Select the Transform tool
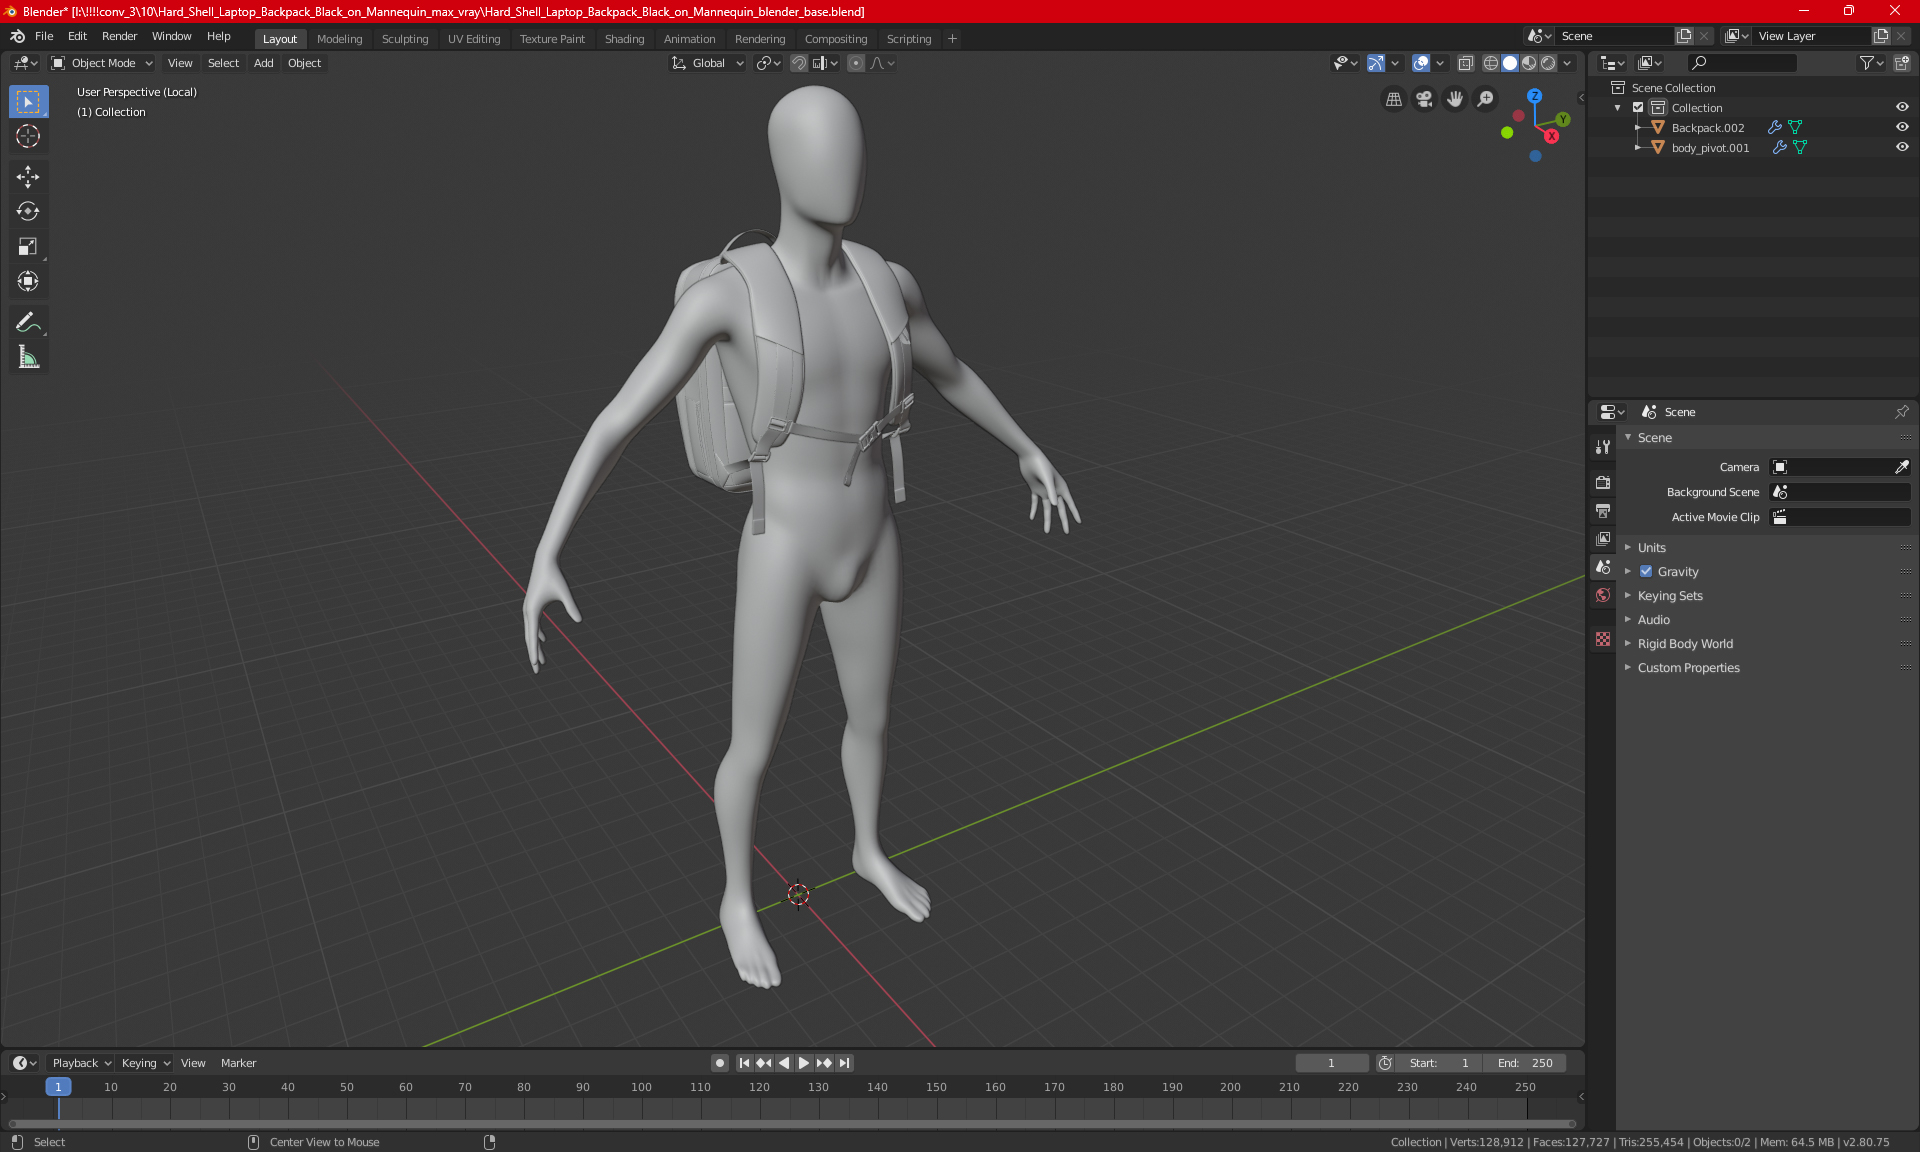 28,282
